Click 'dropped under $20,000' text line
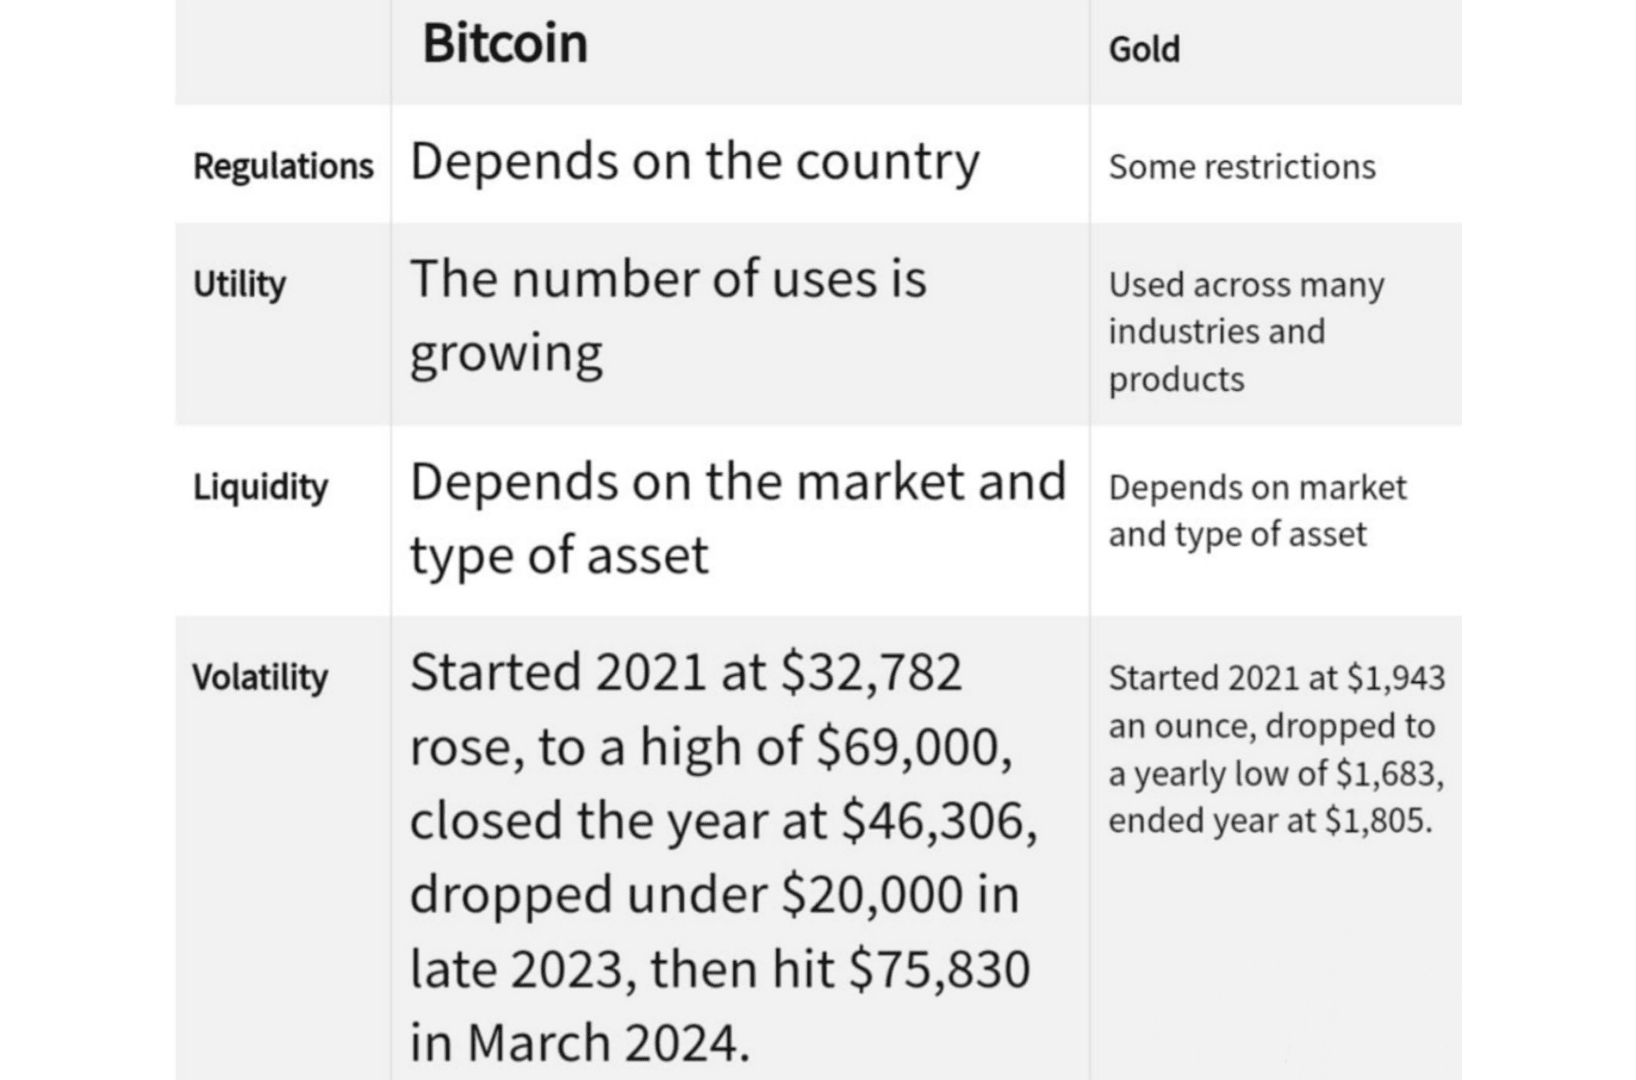This screenshot has width=1636, height=1080. [x=714, y=894]
